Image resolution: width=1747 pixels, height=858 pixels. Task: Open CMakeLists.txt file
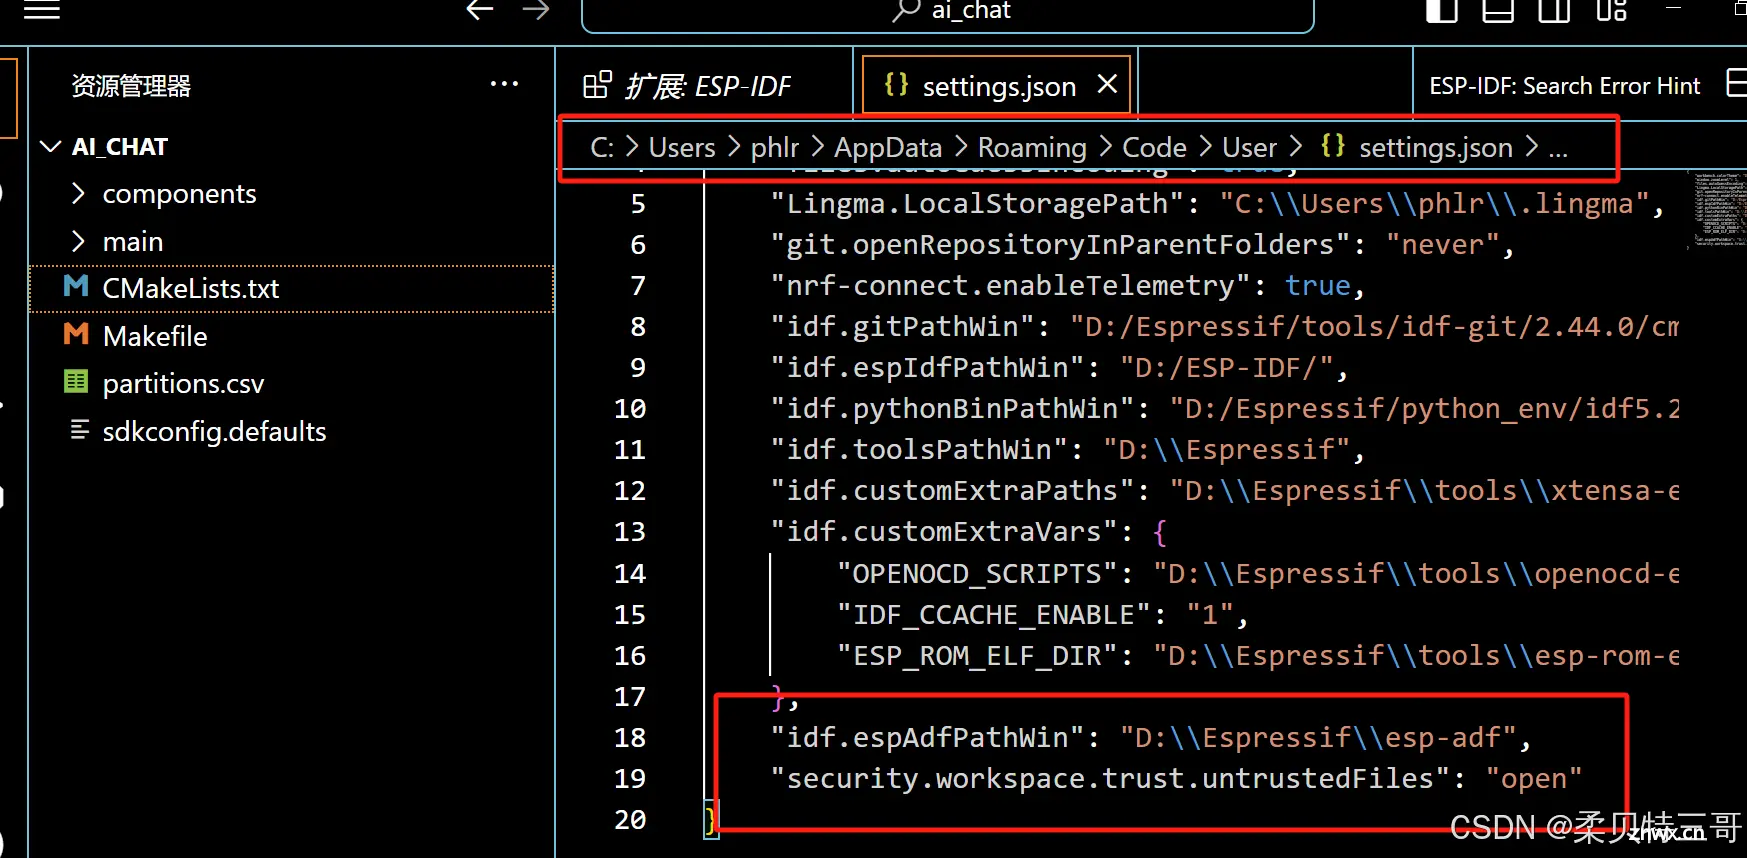tap(291, 288)
